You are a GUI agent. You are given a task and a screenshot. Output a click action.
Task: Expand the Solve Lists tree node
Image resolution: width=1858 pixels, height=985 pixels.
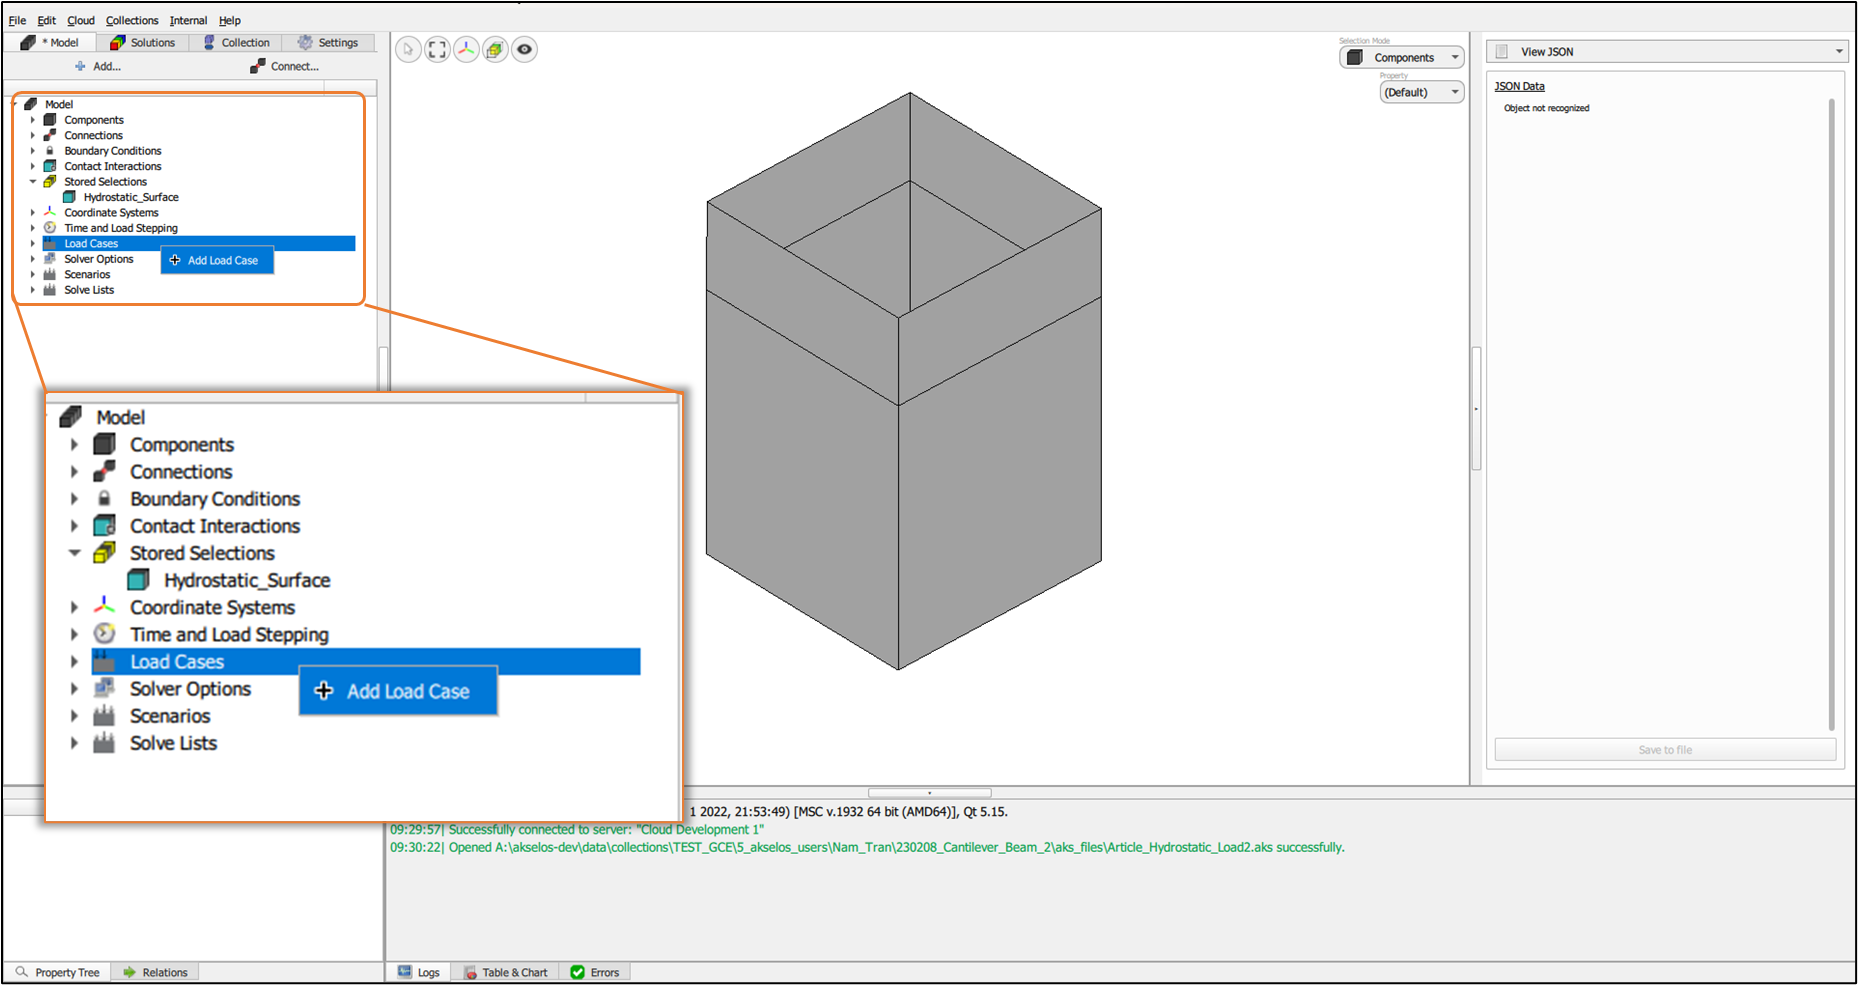pos(33,290)
